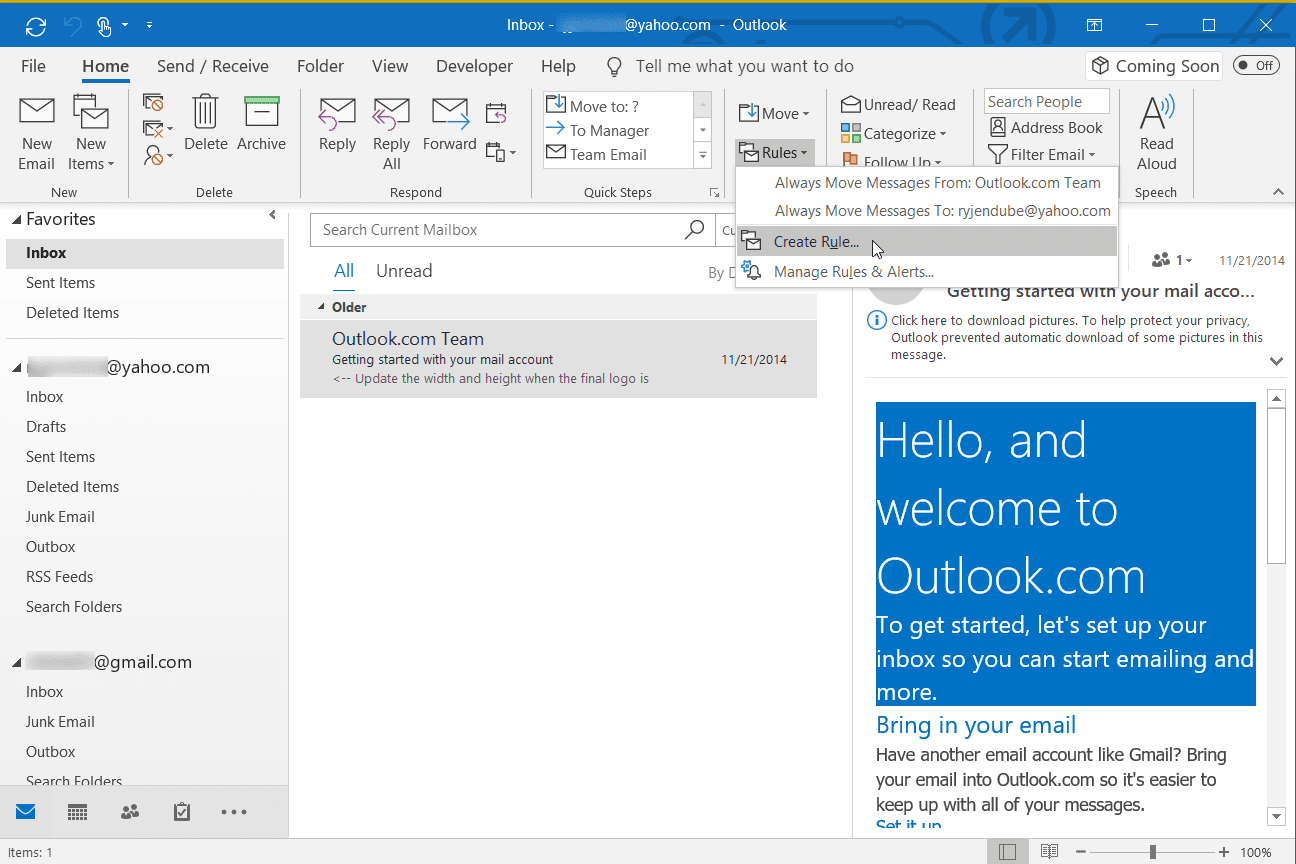Open the More respond actions dropdown
This screenshot has width=1296, height=864.
click(500, 153)
